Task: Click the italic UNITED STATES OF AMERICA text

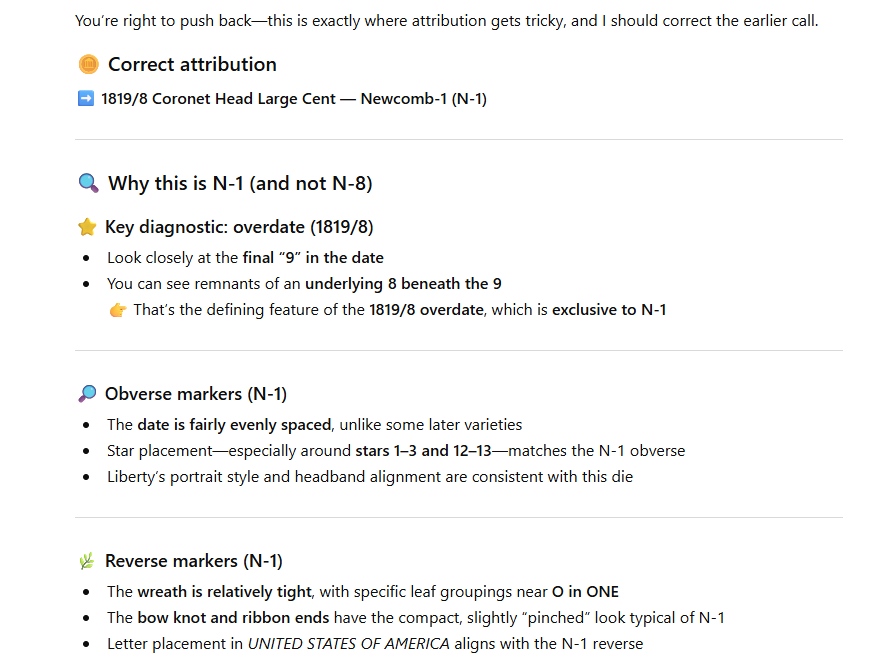Action: [x=348, y=644]
